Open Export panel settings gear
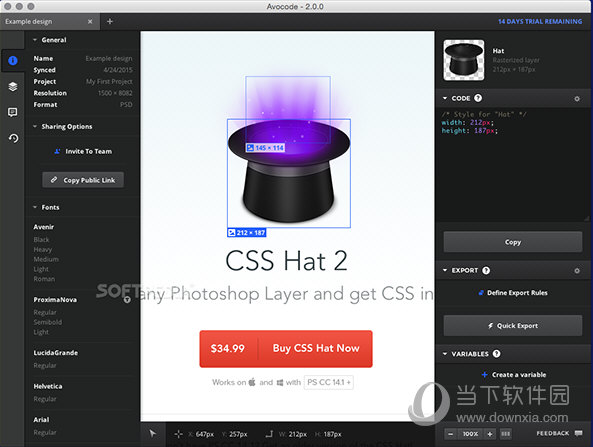 tap(577, 271)
